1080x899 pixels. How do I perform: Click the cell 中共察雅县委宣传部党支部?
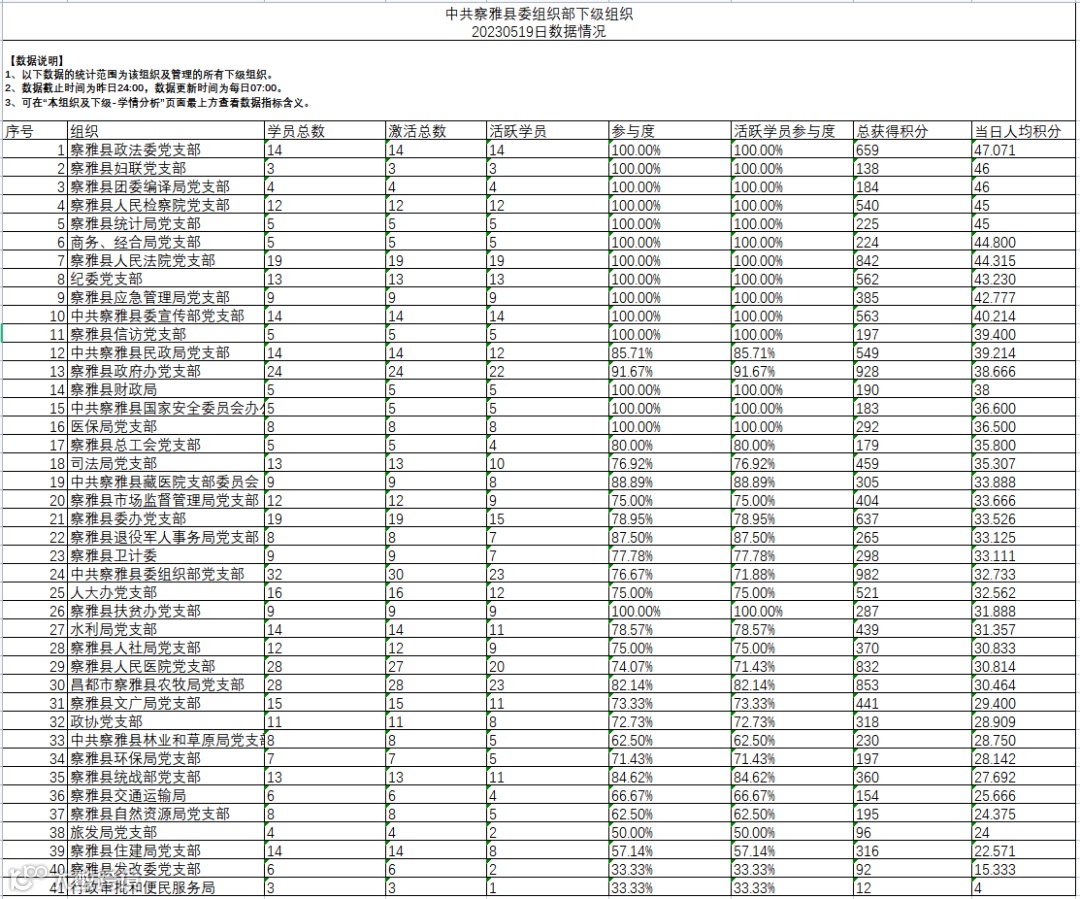(x=166, y=316)
